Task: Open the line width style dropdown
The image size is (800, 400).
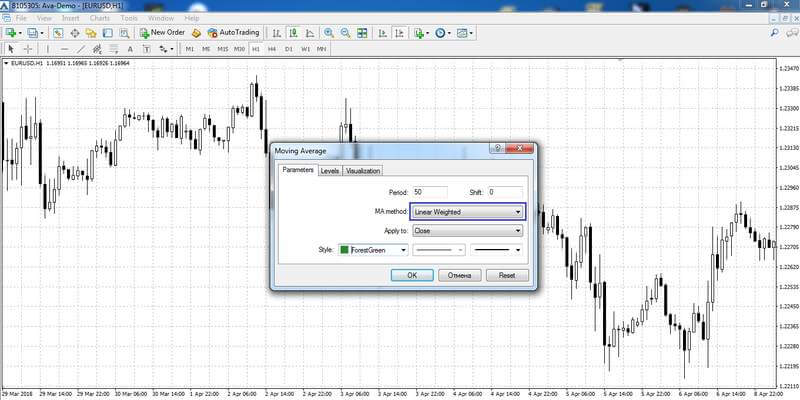Action: [496, 250]
